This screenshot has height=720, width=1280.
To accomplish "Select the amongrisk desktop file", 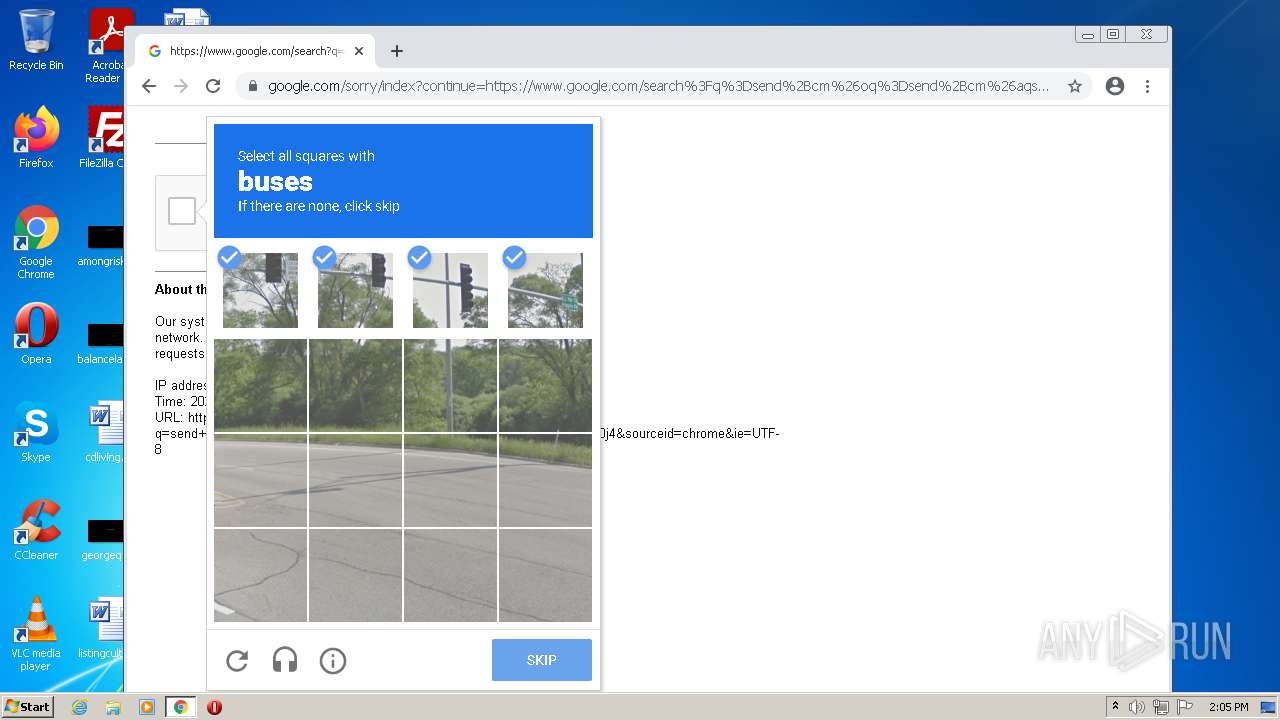I will click(x=102, y=245).
